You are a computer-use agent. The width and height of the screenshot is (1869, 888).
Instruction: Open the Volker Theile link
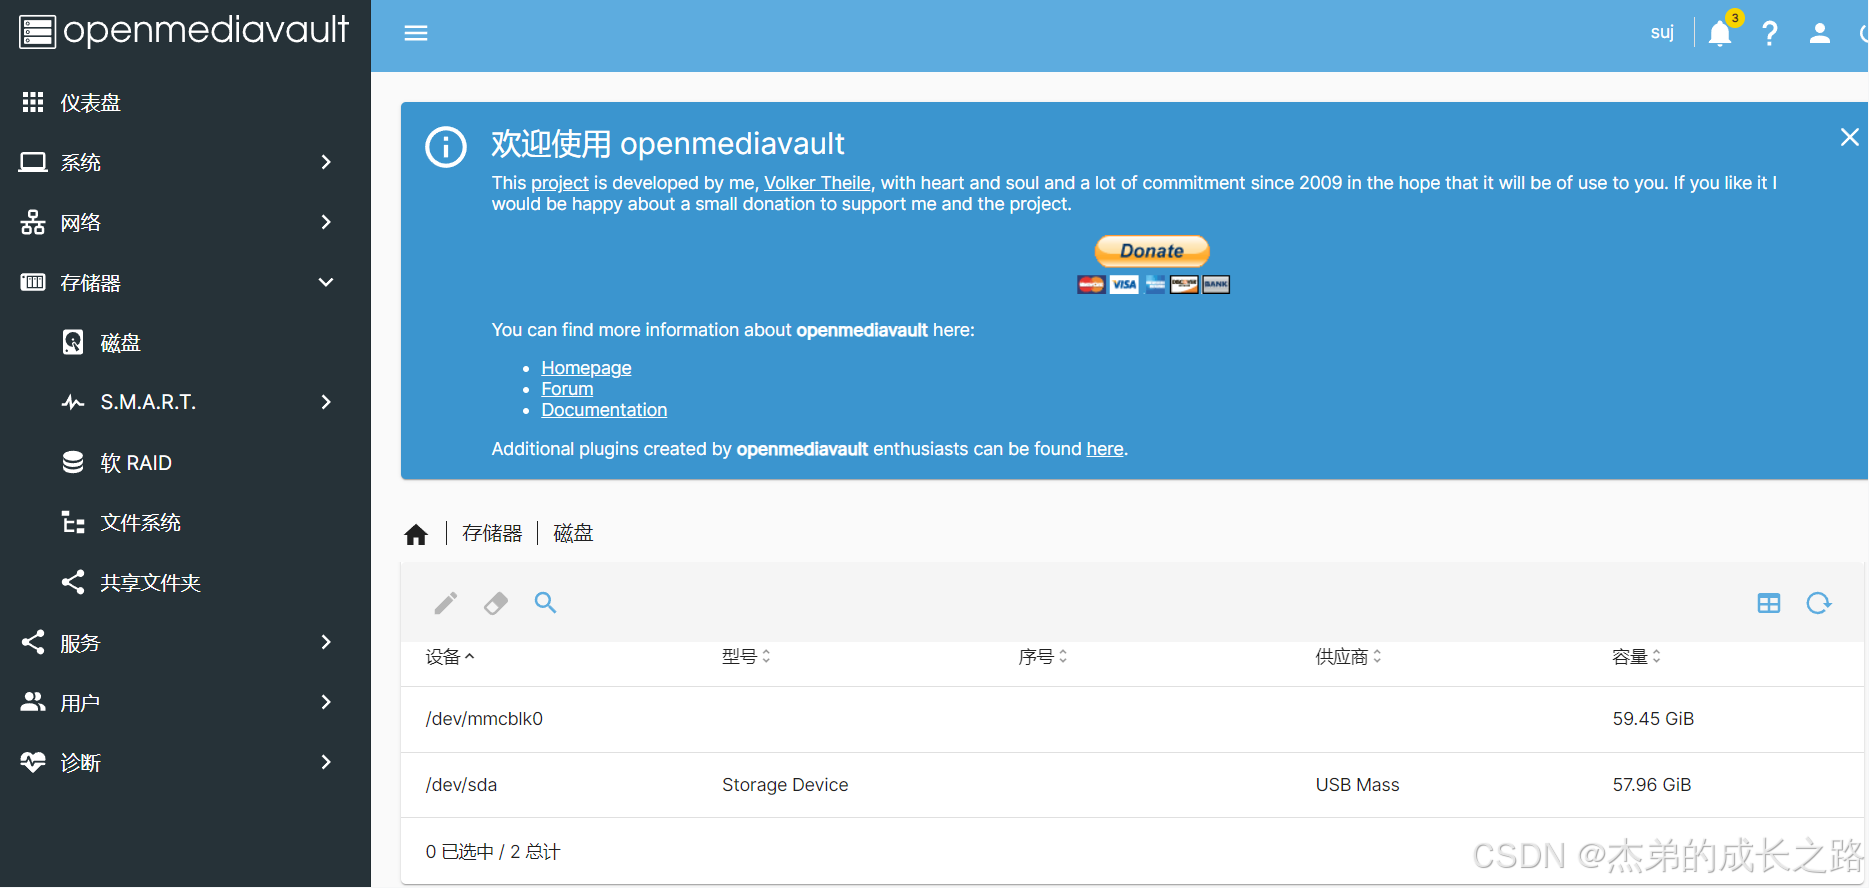click(x=817, y=183)
